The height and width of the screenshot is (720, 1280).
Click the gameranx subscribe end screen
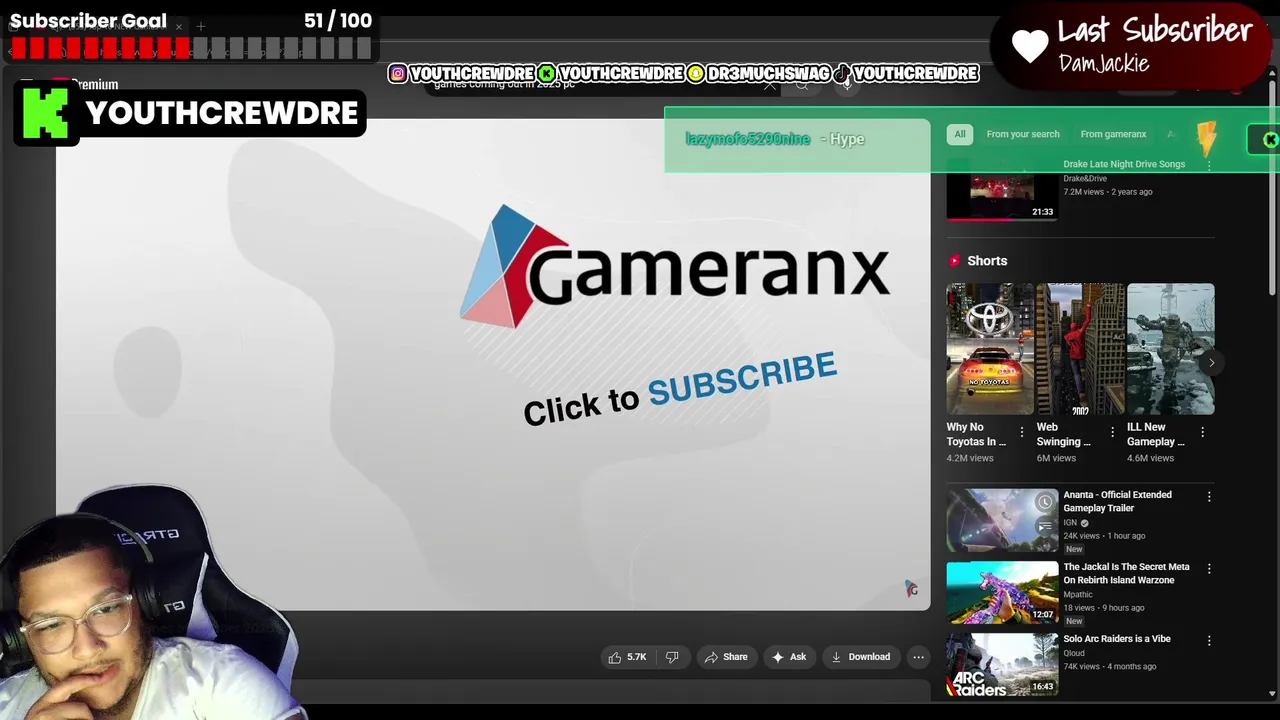(680, 388)
